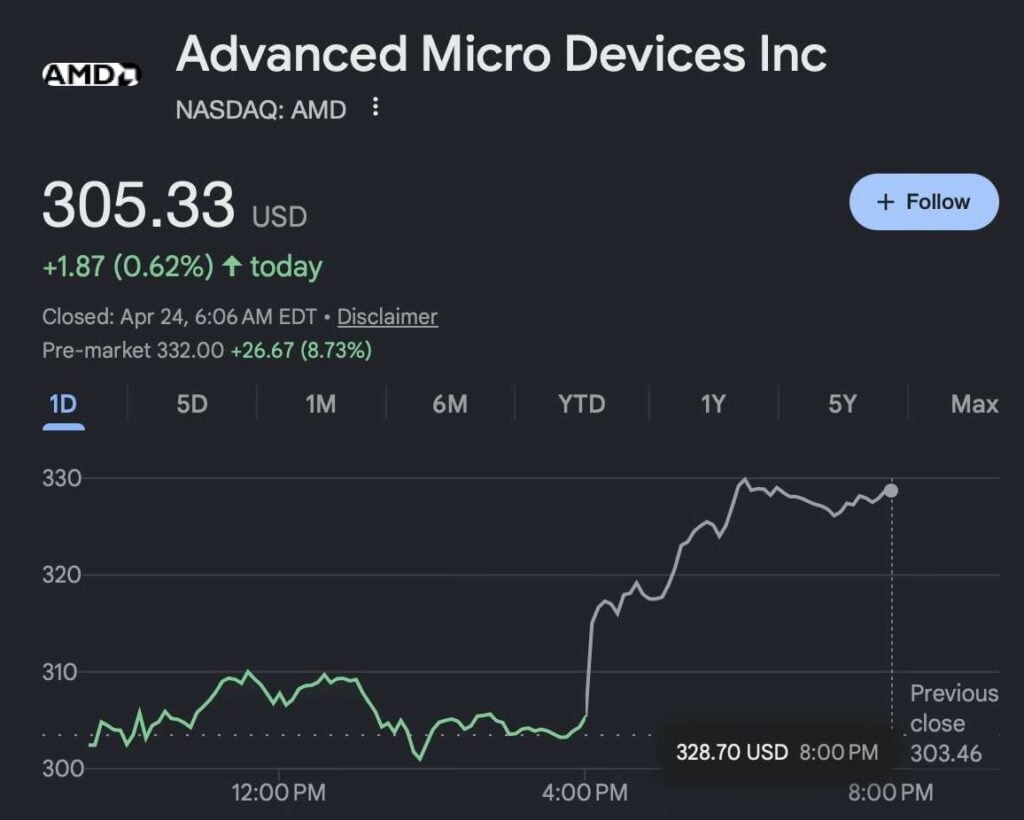Viewport: 1024px width, 820px height.
Task: Open the three-dot more options menu
Action: pos(375,107)
